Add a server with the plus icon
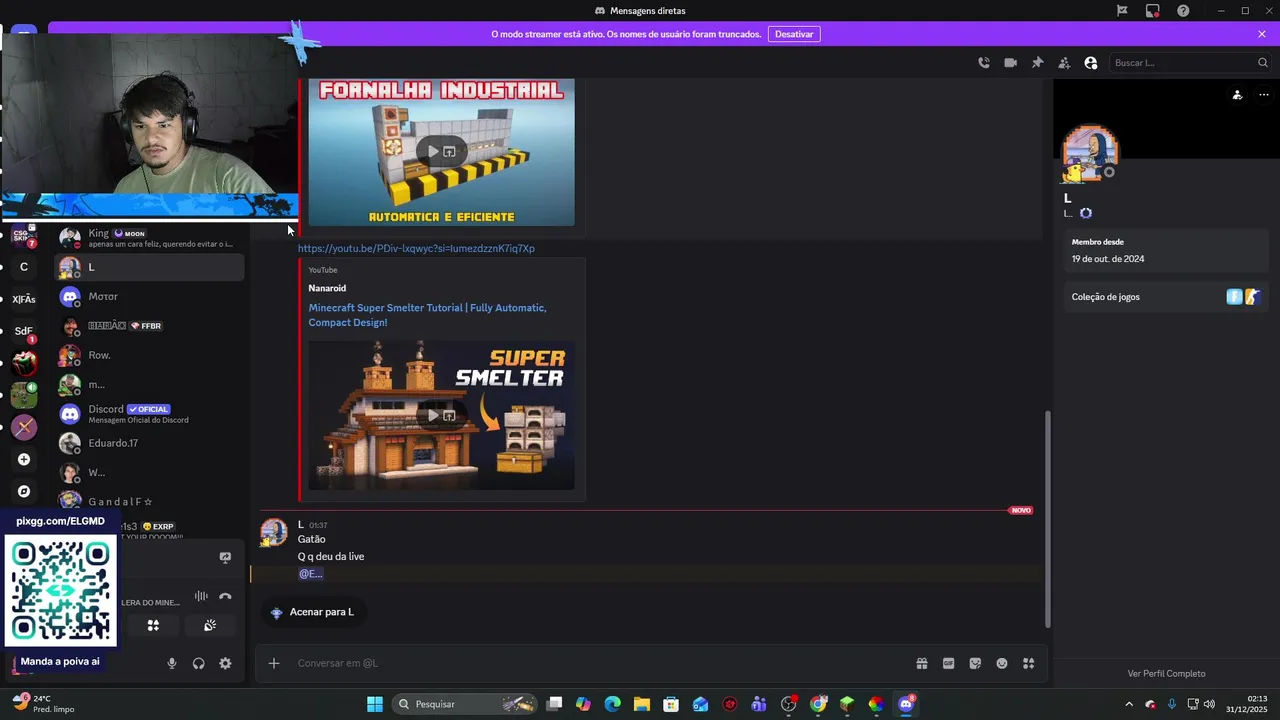This screenshot has width=1280, height=720. (x=24, y=459)
